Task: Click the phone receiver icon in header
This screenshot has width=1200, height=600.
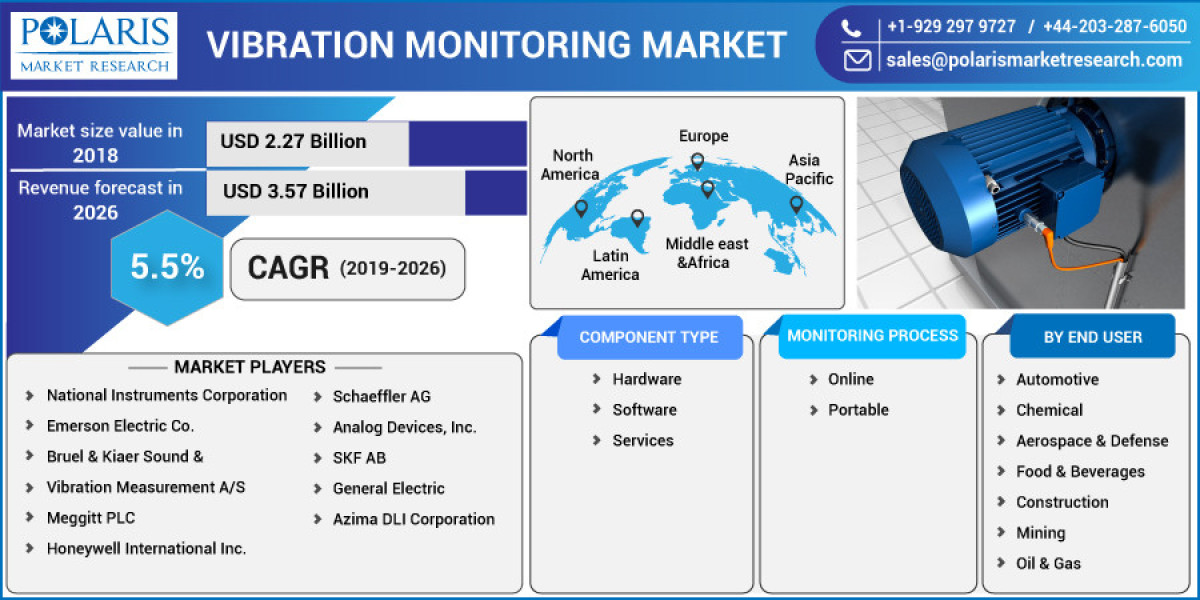Action: click(851, 26)
